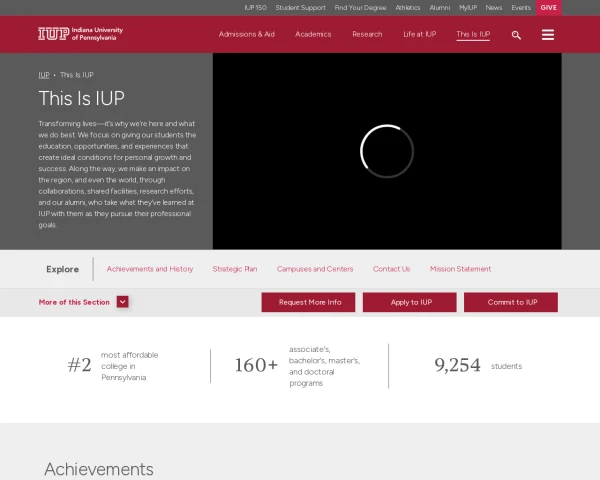The height and width of the screenshot is (480, 600).
Task: Open the Mission Statement link
Action: (460, 269)
